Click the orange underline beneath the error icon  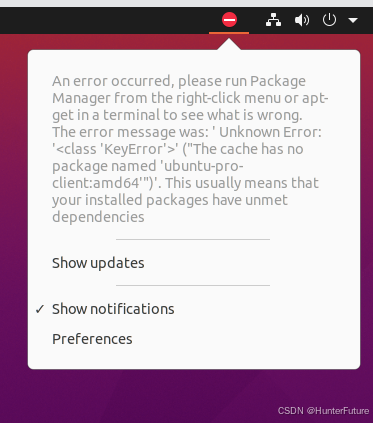click(x=229, y=33)
